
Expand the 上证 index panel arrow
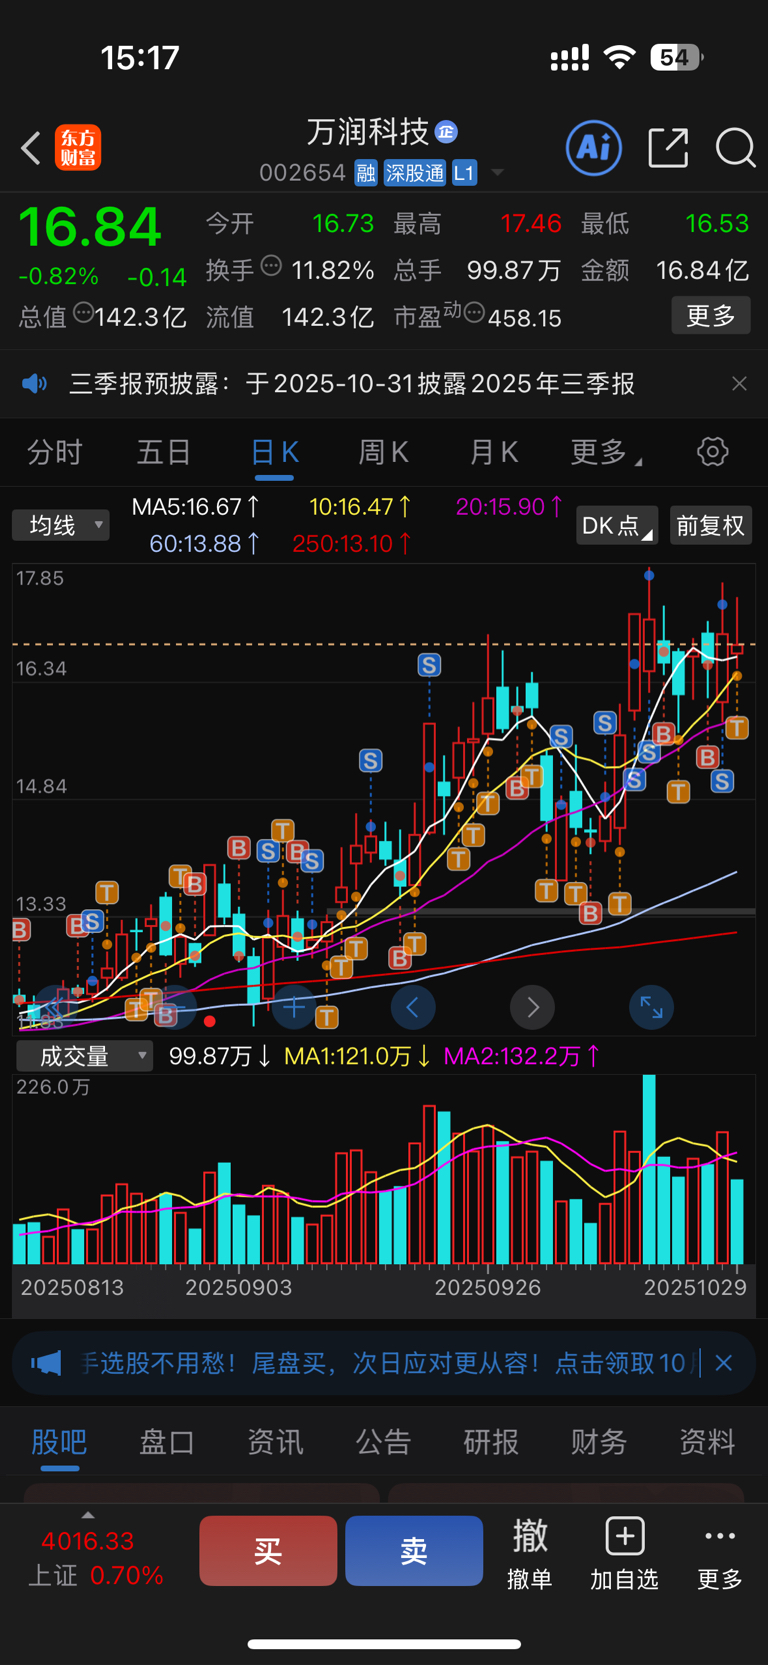pos(88,1515)
